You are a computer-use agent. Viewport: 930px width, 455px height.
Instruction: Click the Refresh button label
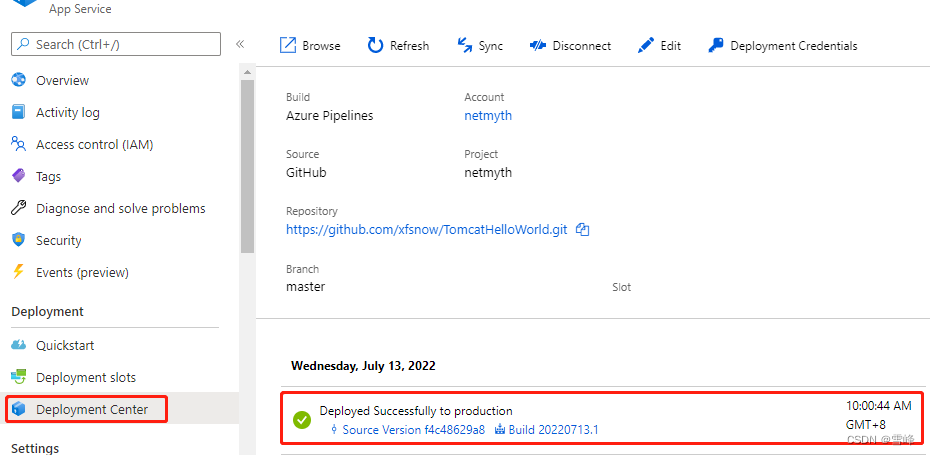[409, 46]
